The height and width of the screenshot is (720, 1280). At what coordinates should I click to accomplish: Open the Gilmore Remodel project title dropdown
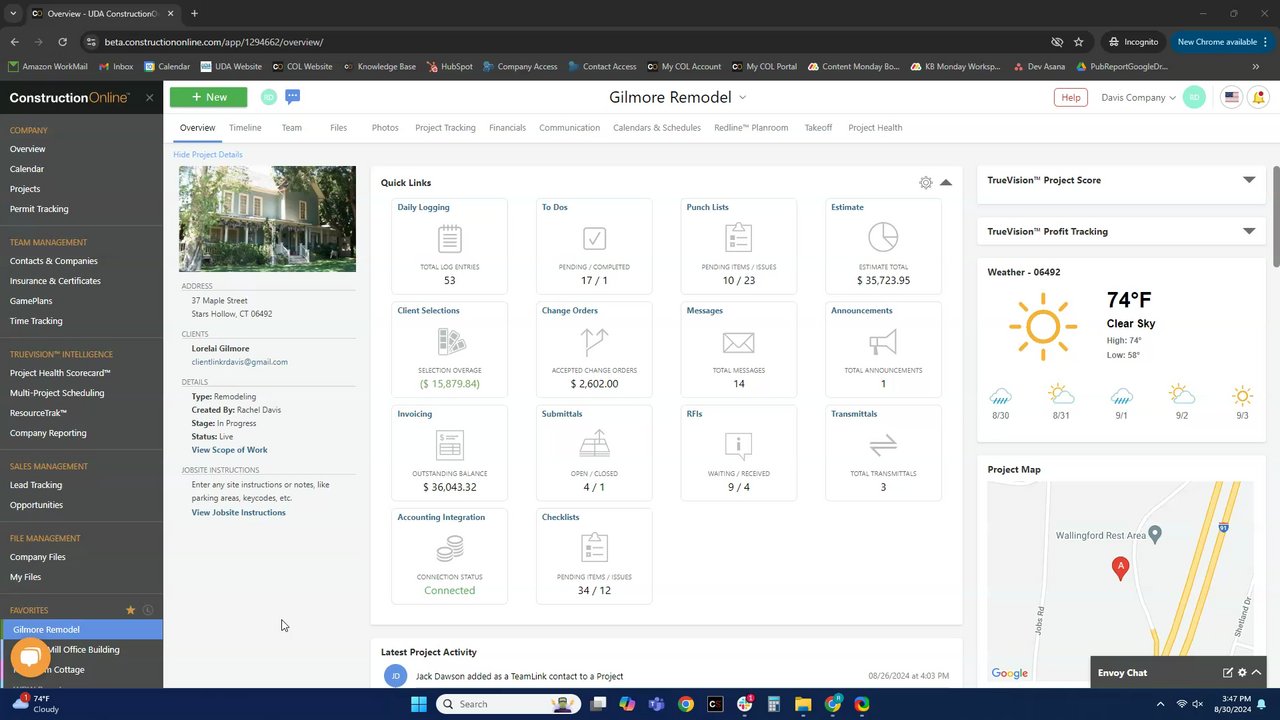coord(742,98)
